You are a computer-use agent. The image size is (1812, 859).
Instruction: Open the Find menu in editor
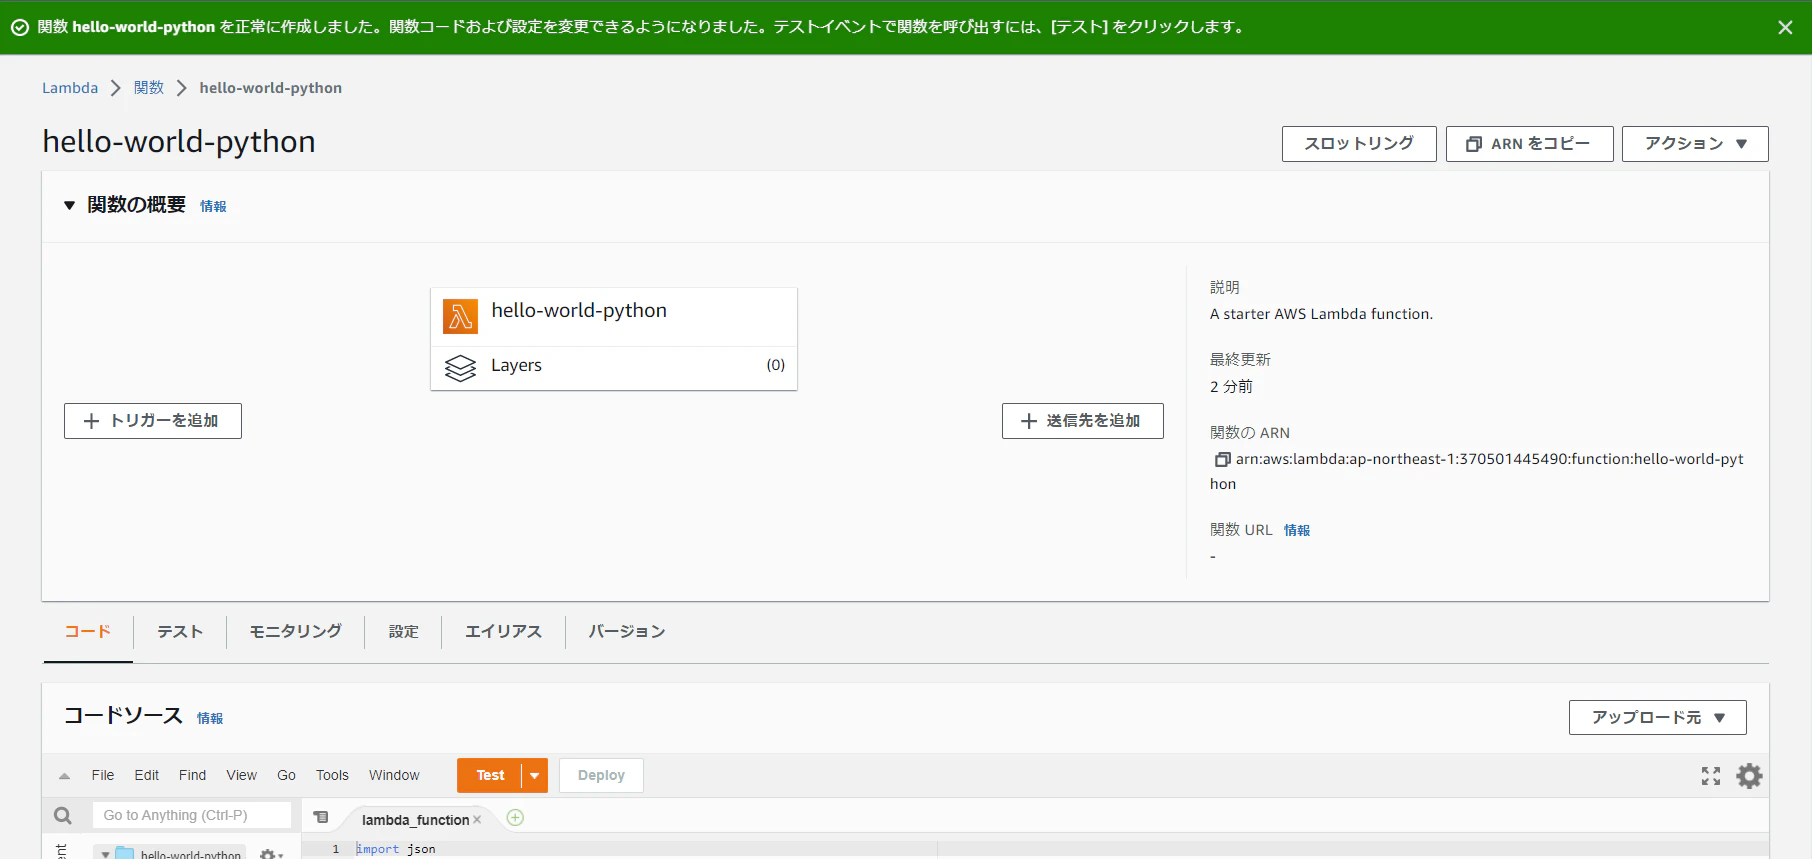point(193,775)
